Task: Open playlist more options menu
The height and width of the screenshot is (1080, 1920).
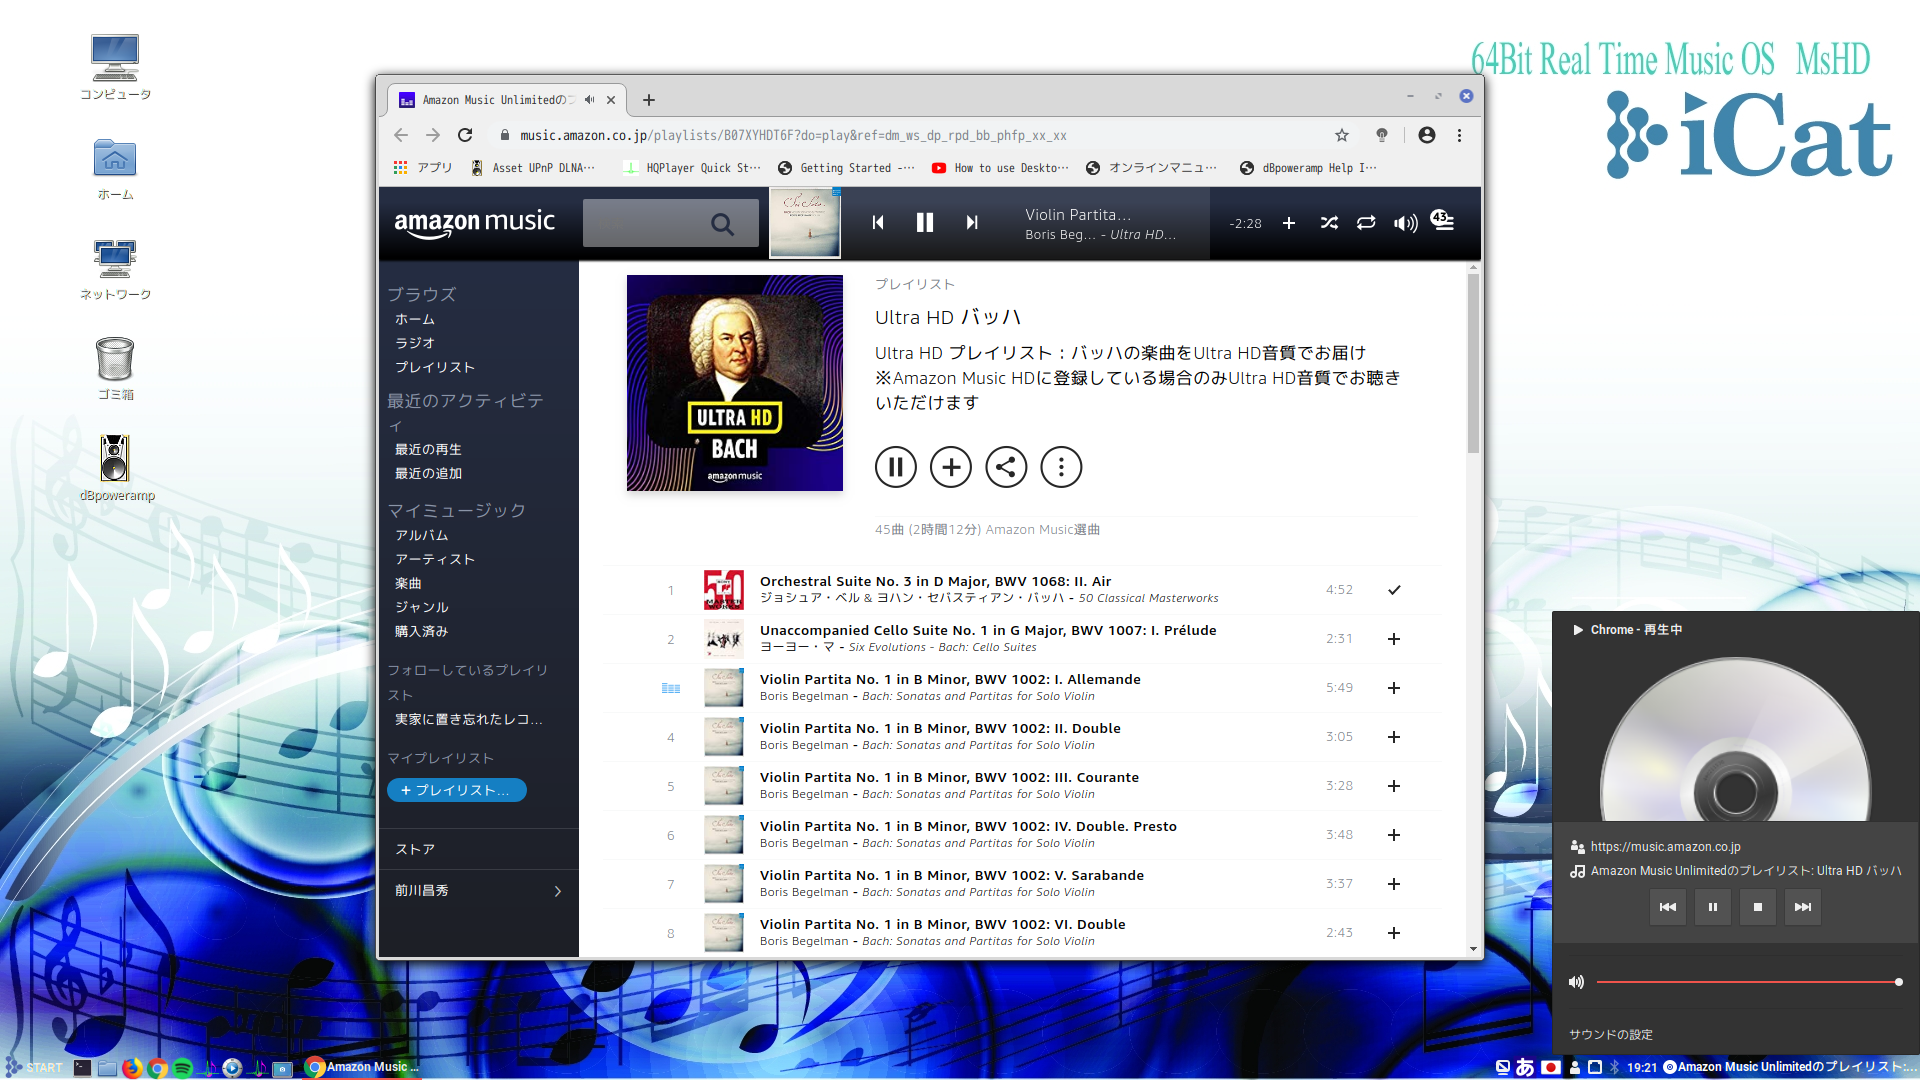Action: [1061, 467]
